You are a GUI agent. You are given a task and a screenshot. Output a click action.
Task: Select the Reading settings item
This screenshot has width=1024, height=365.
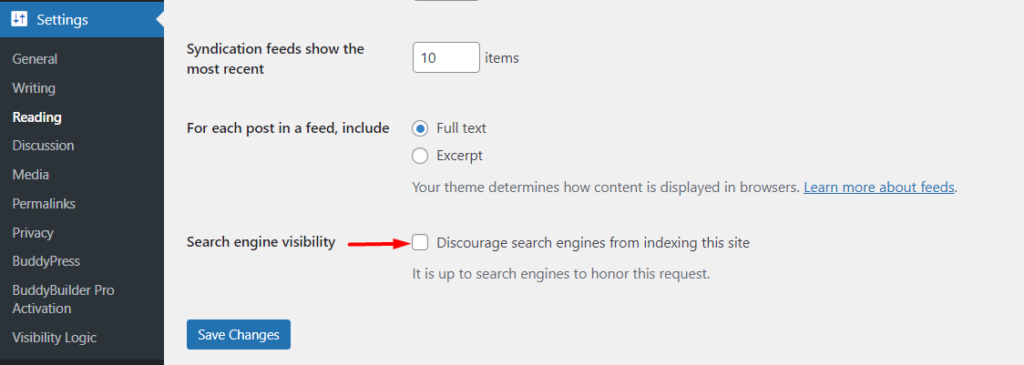click(37, 118)
